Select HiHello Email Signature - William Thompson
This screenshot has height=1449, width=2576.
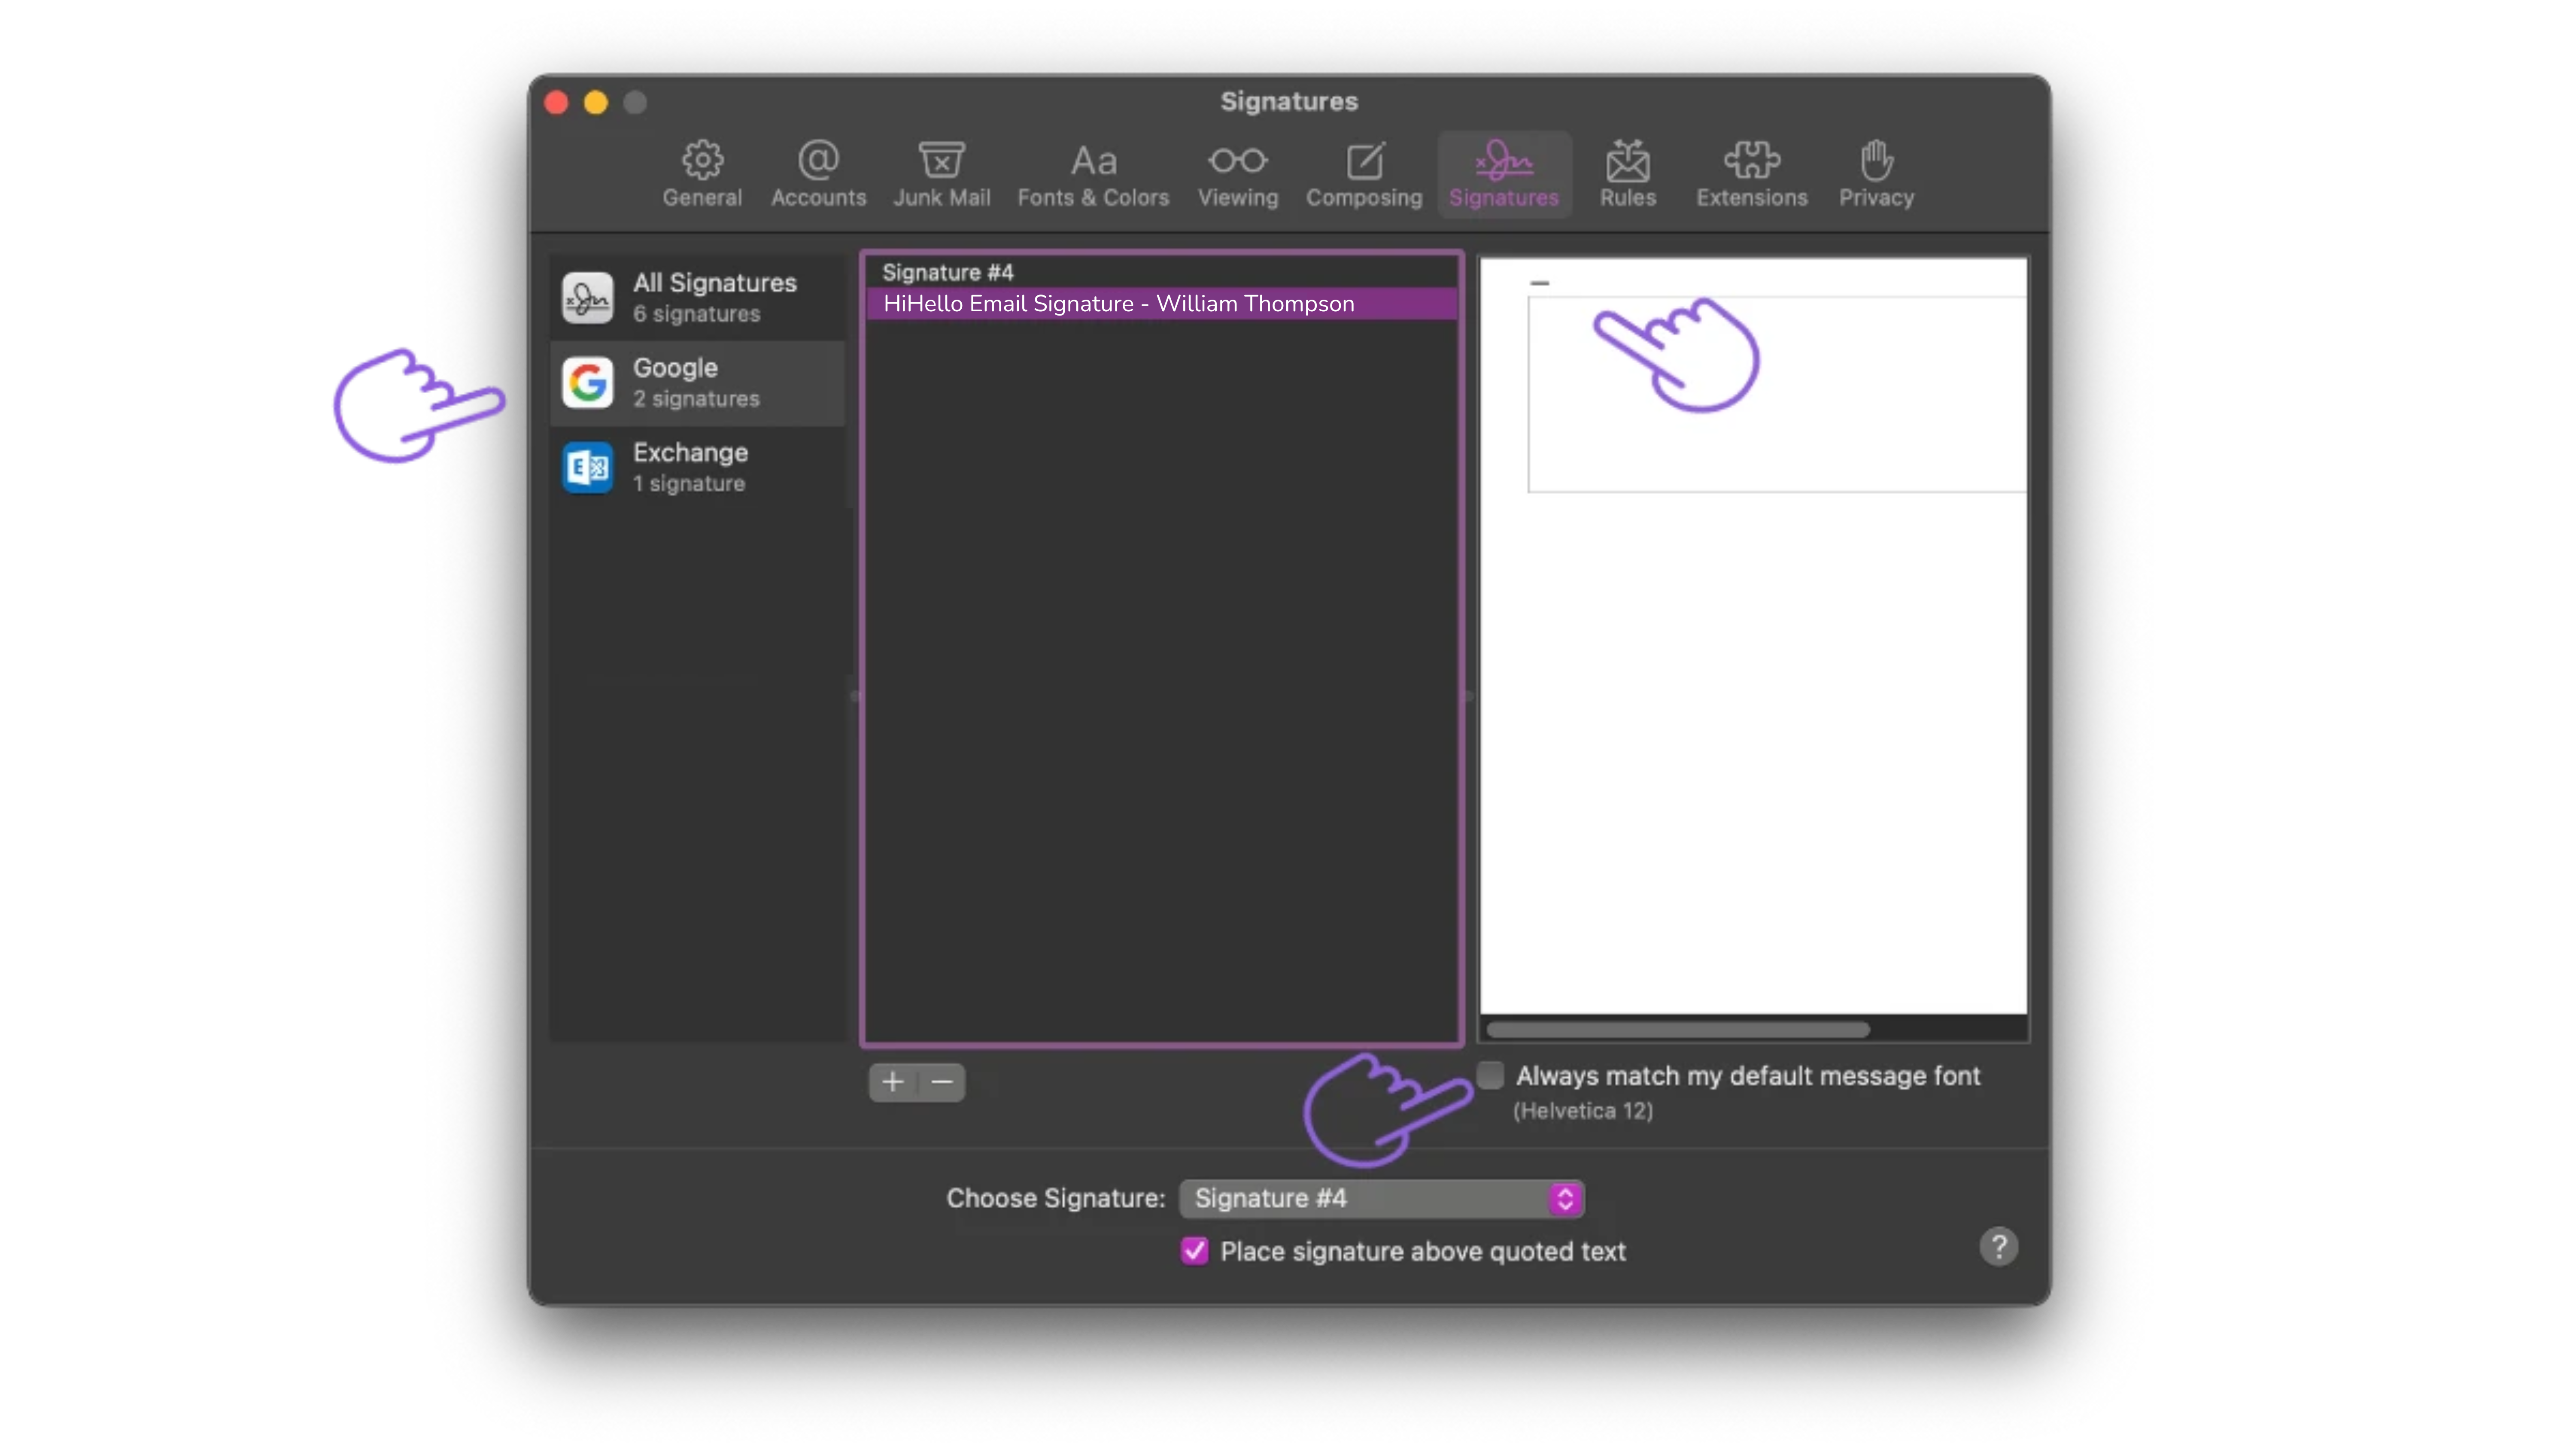1161,304
